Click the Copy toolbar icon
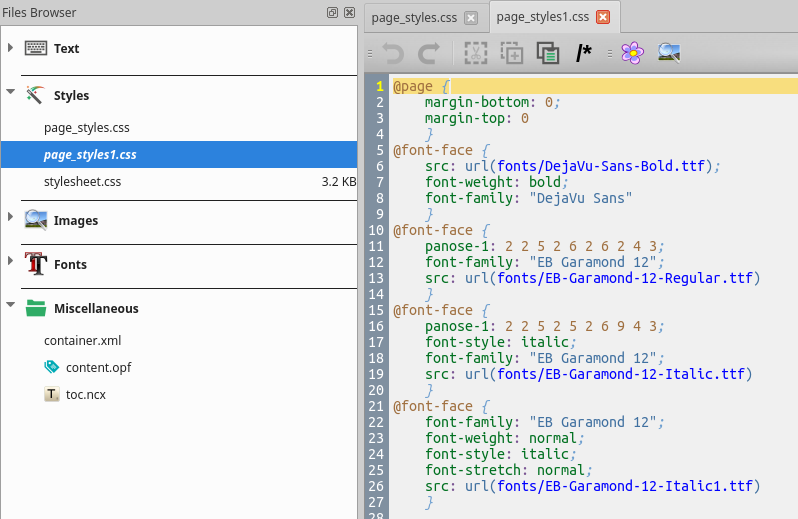 tap(512, 53)
